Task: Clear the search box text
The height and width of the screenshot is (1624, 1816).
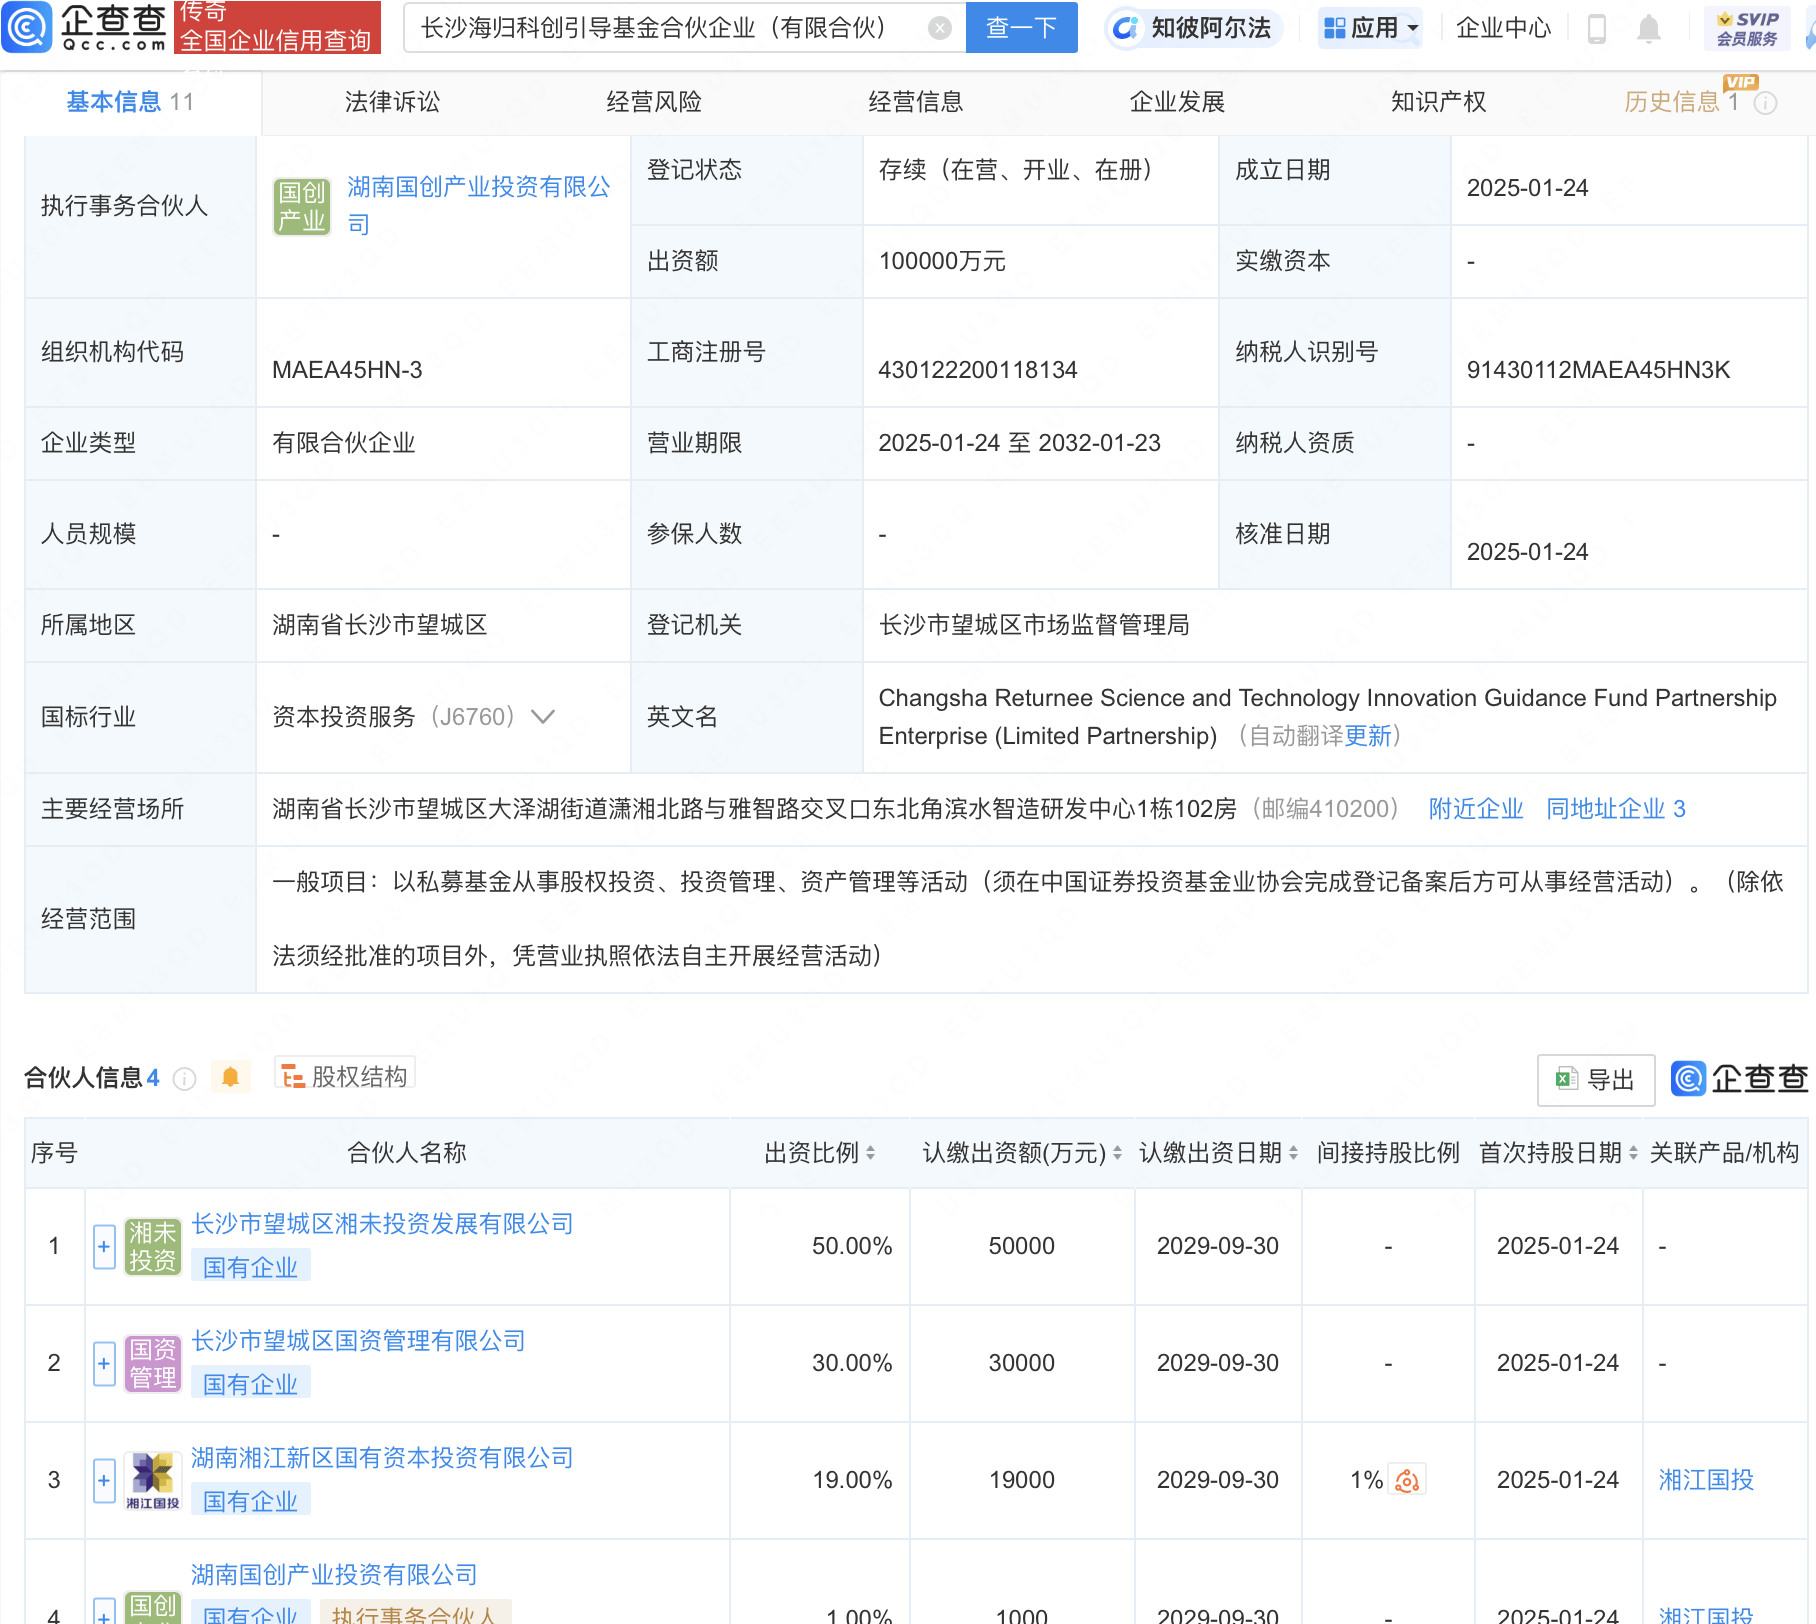Action: [939, 28]
